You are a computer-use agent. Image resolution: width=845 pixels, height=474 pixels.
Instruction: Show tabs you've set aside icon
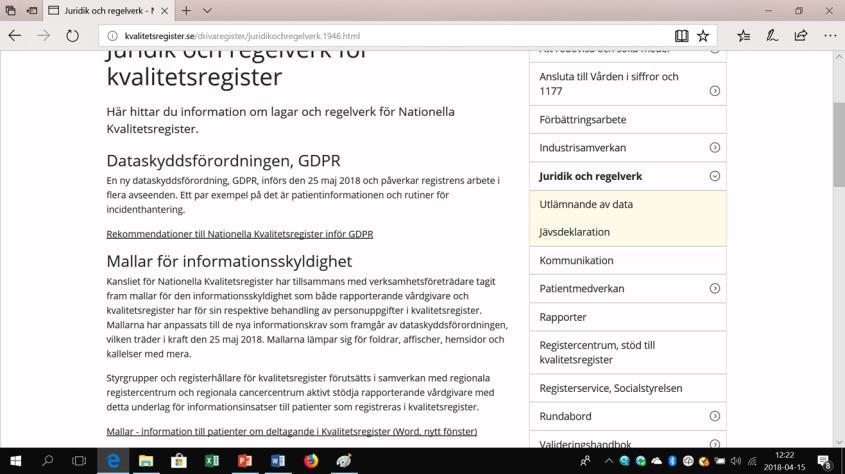[x=10, y=10]
